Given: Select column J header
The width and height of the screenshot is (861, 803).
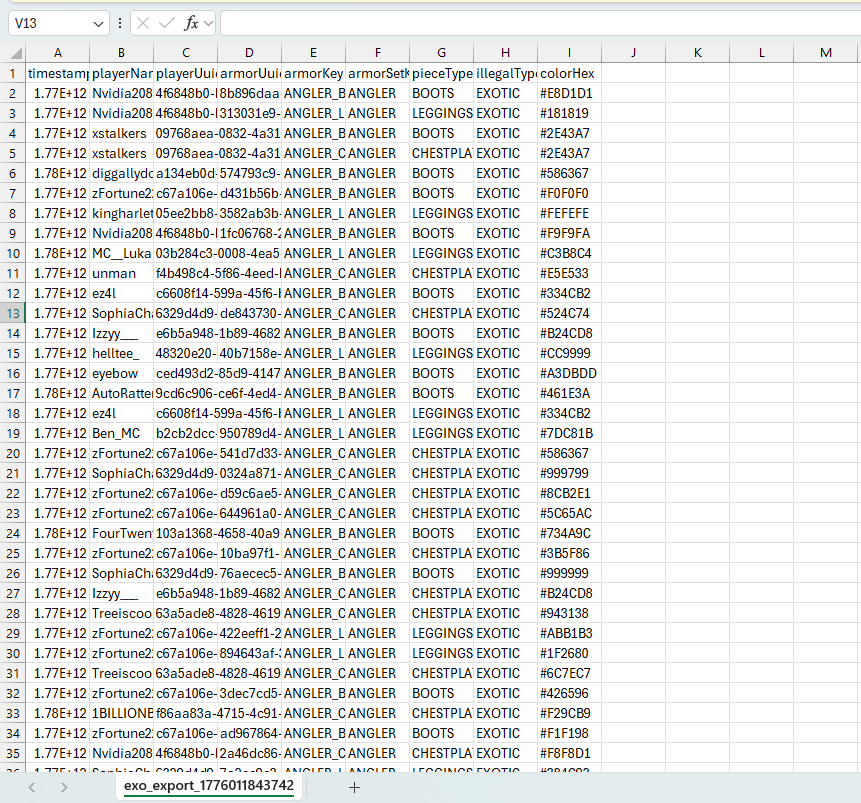Looking at the screenshot, I should [x=633, y=53].
